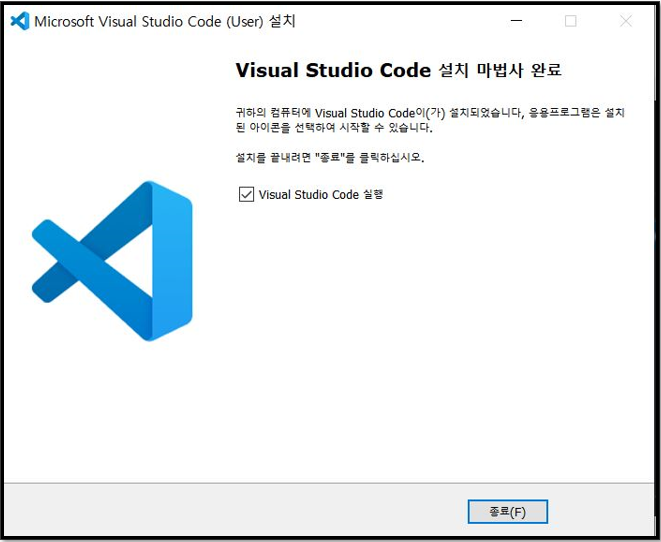Uncheck the Visual Studio Code 실행 checkbox

pos(246,194)
